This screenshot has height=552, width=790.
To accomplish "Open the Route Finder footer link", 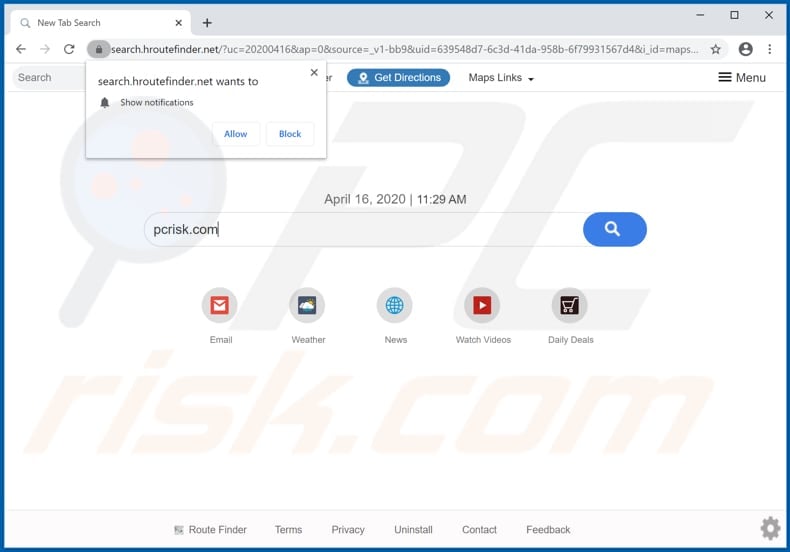I will pos(211,529).
